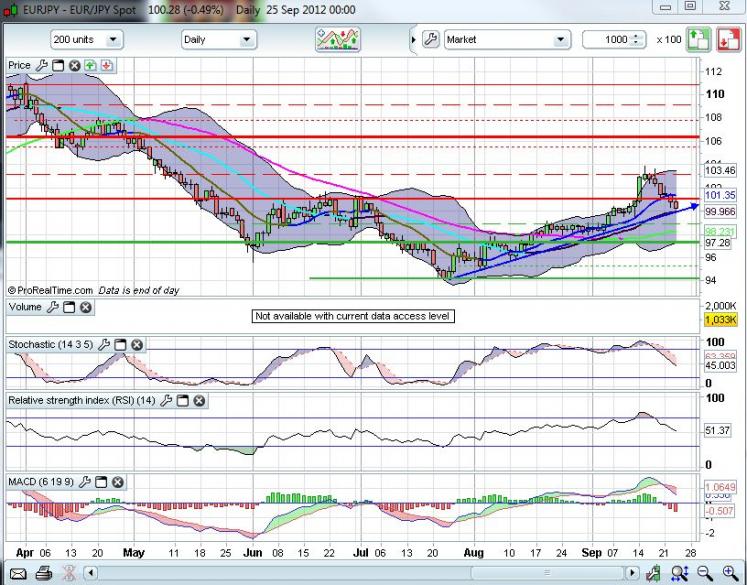Image resolution: width=747 pixels, height=585 pixels.
Task: Open Price panel settings wrench
Action: click(x=42, y=65)
